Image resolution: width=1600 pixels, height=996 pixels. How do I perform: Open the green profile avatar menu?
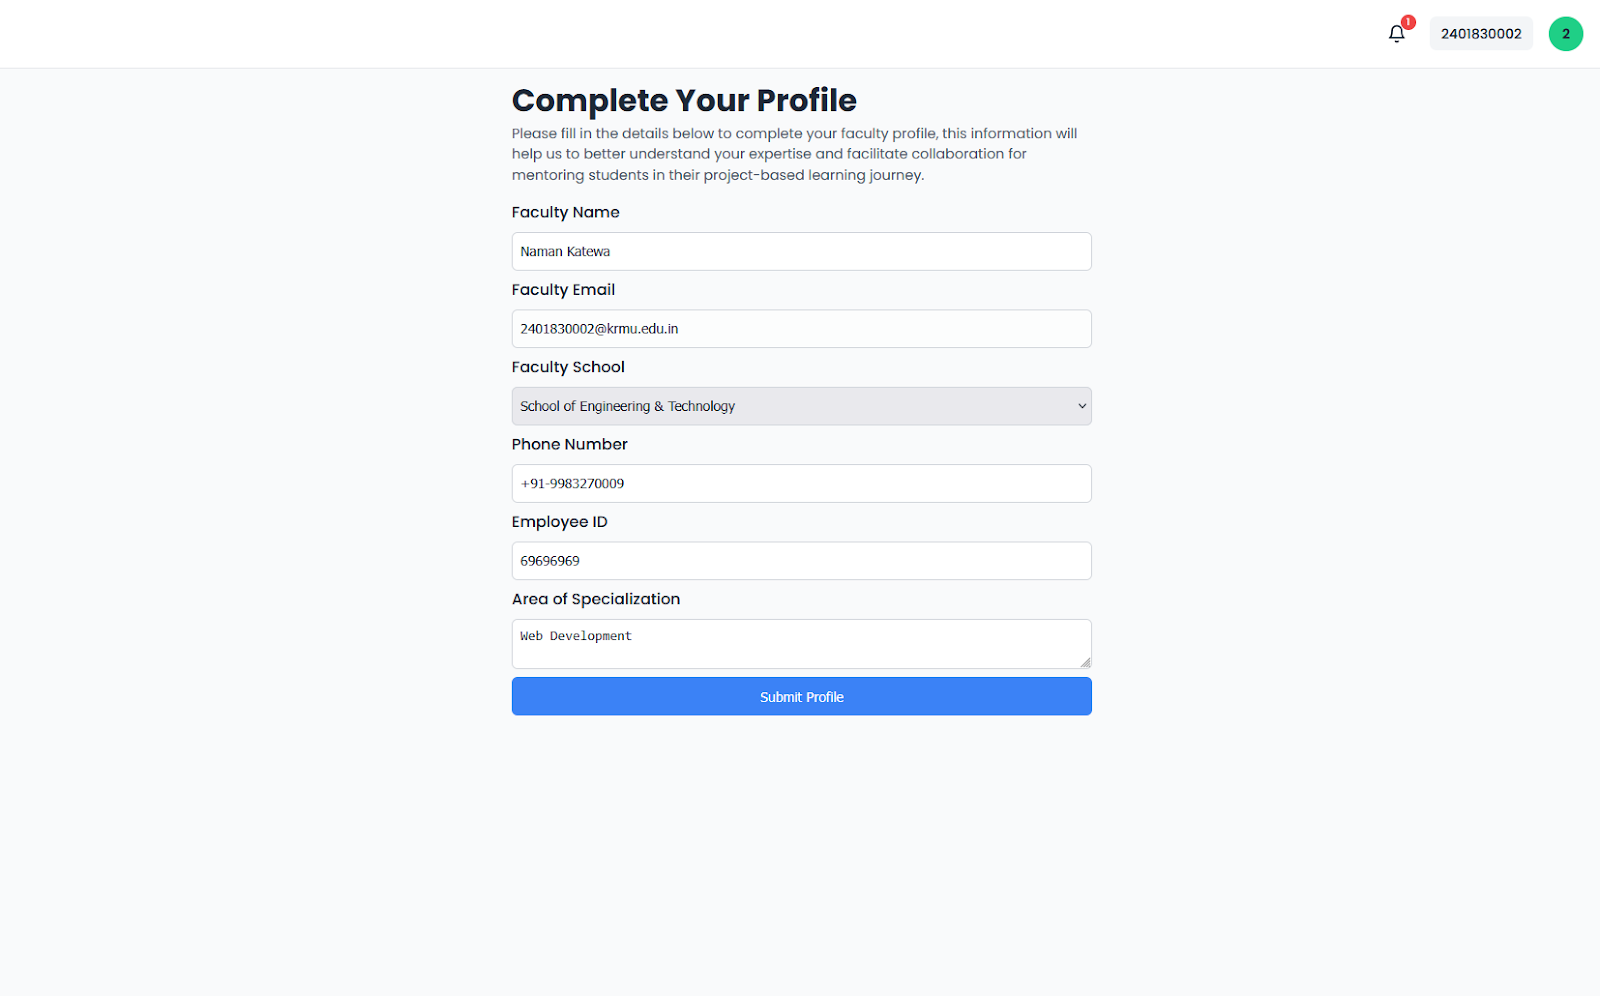point(1565,33)
